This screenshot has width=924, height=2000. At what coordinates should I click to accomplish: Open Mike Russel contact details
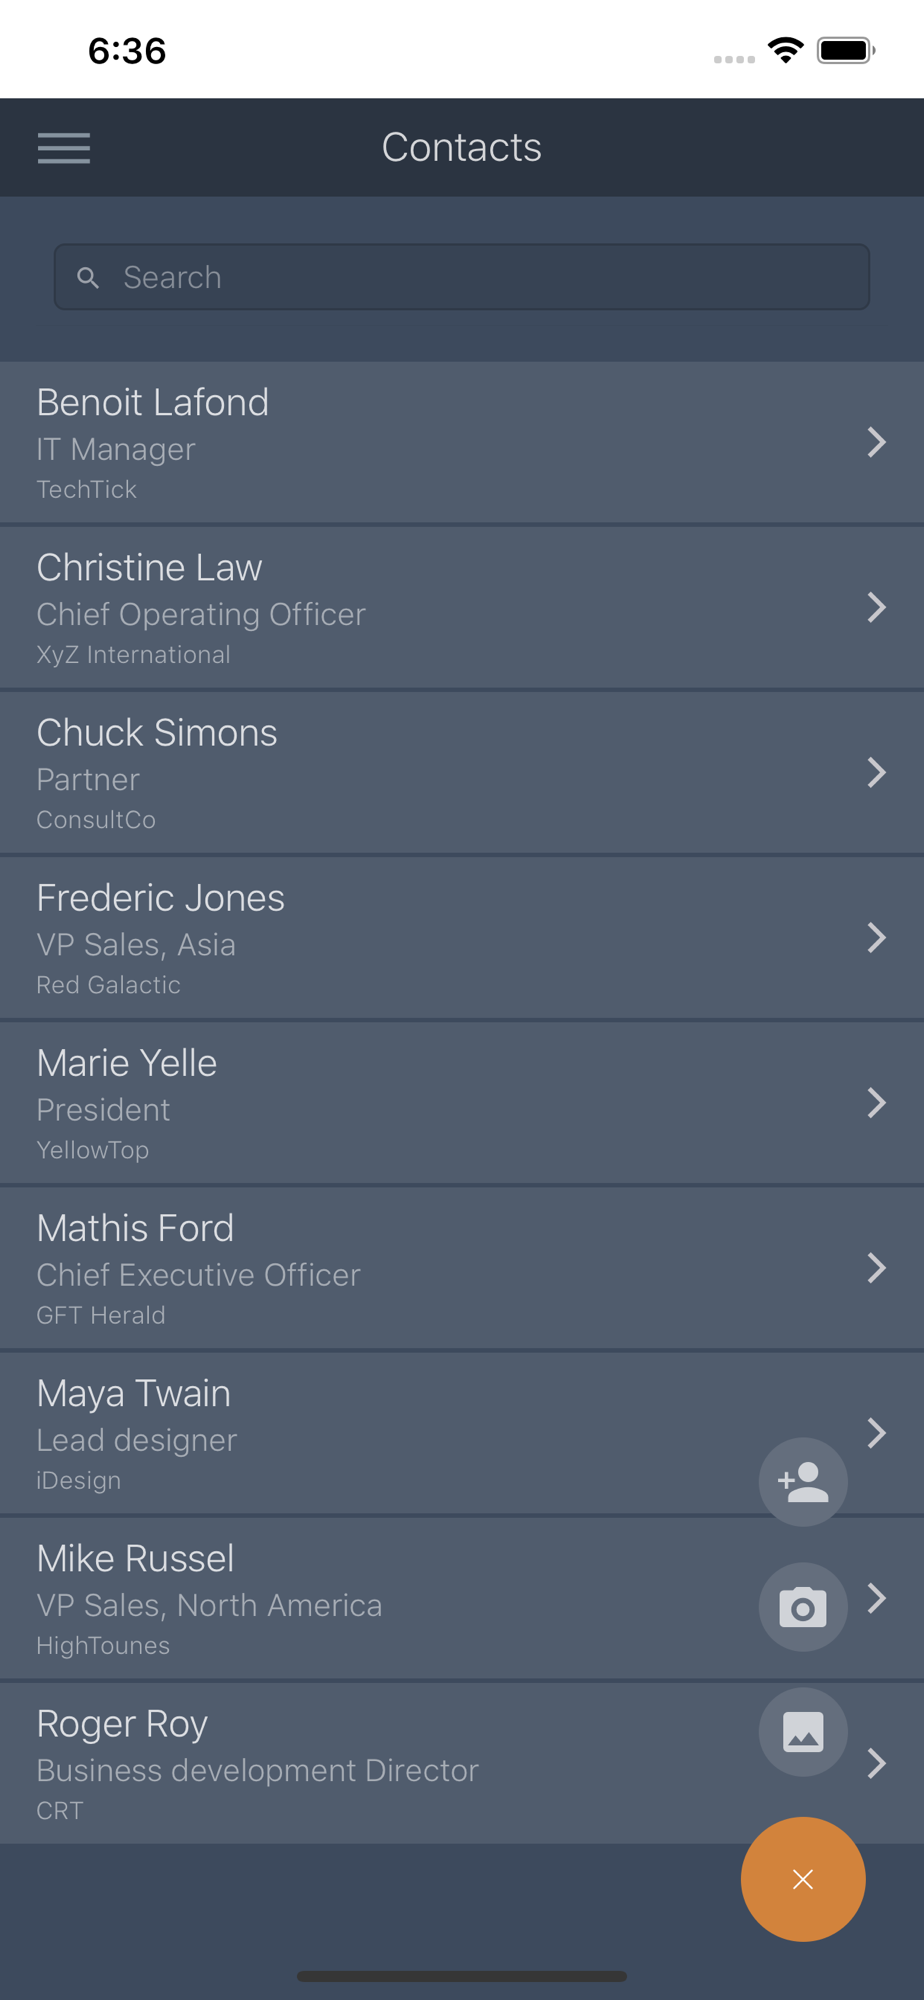(x=462, y=1598)
